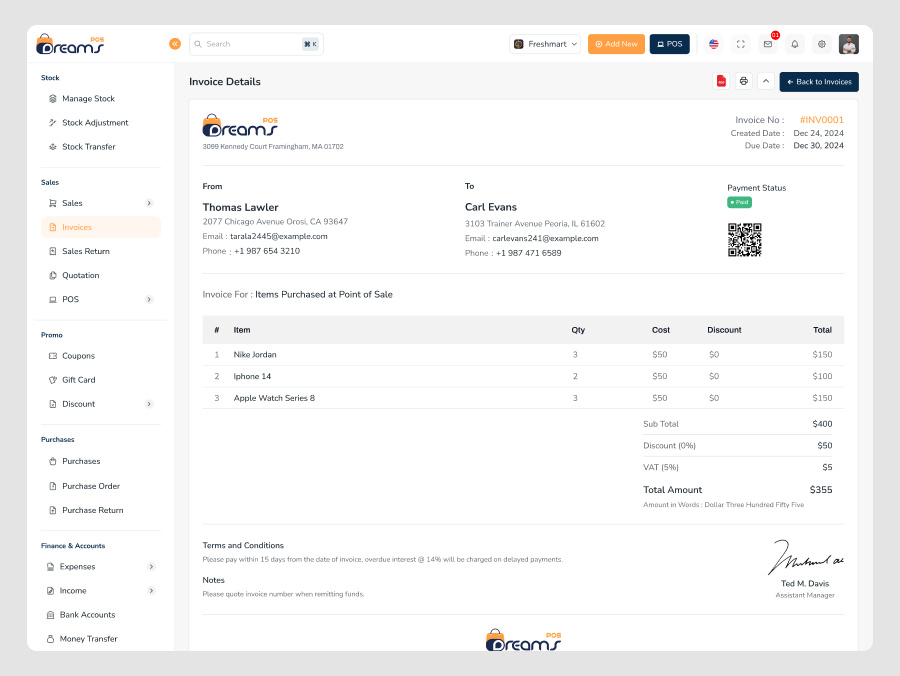This screenshot has width=900, height=676.
Task: Select Apple Watch Series 8 row
Action: click(x=523, y=398)
